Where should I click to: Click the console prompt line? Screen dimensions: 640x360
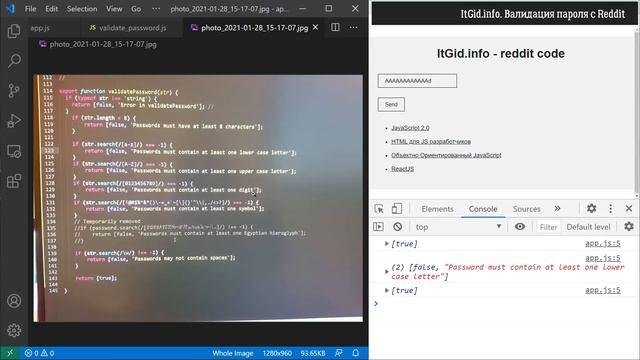504,303
